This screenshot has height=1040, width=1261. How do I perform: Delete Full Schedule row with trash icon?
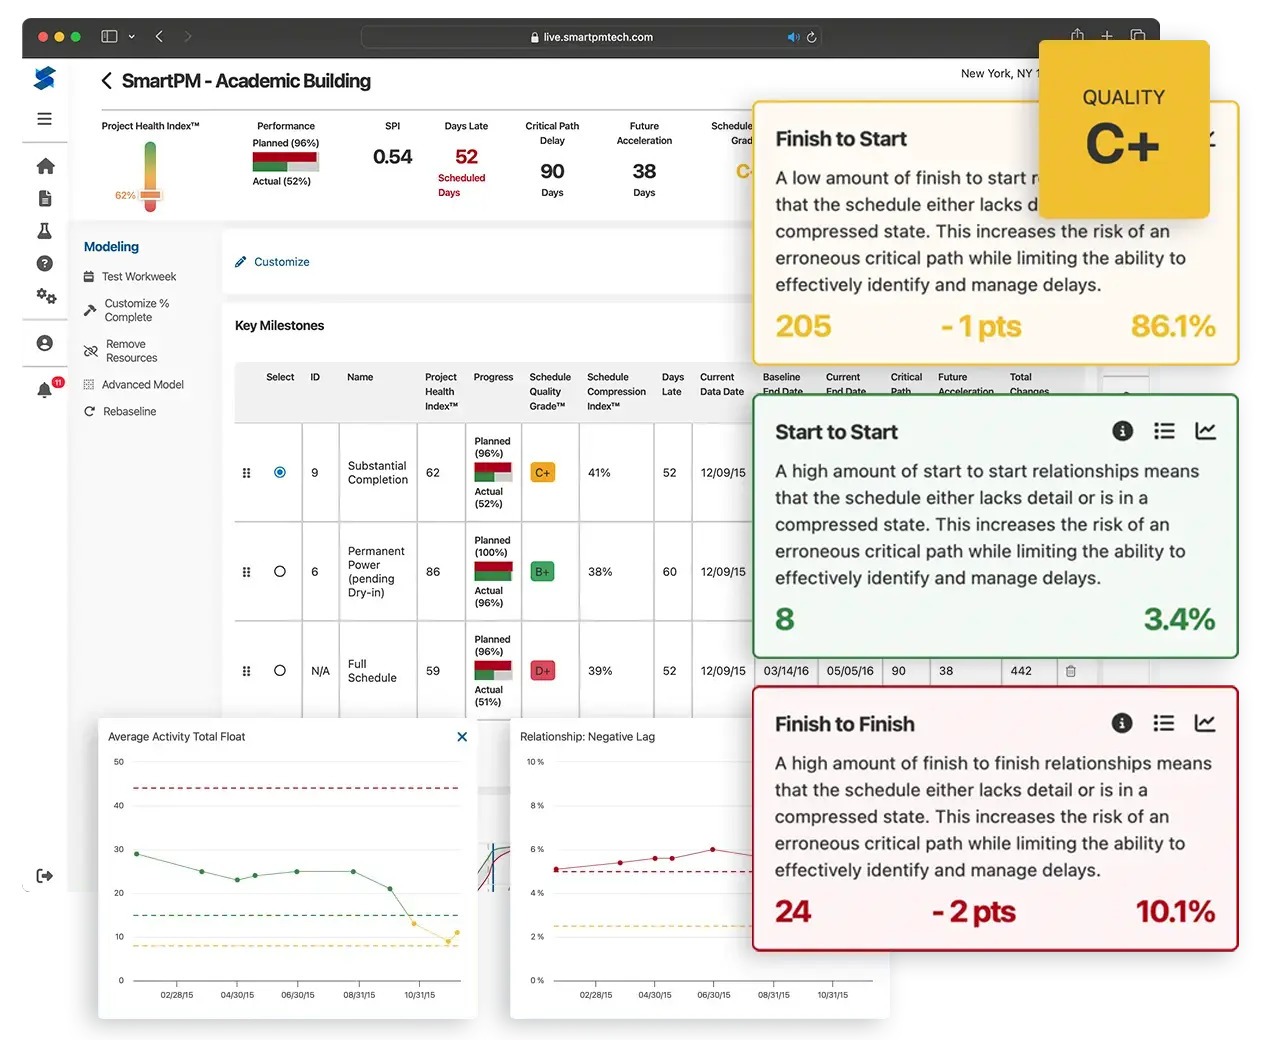[x=1070, y=671]
